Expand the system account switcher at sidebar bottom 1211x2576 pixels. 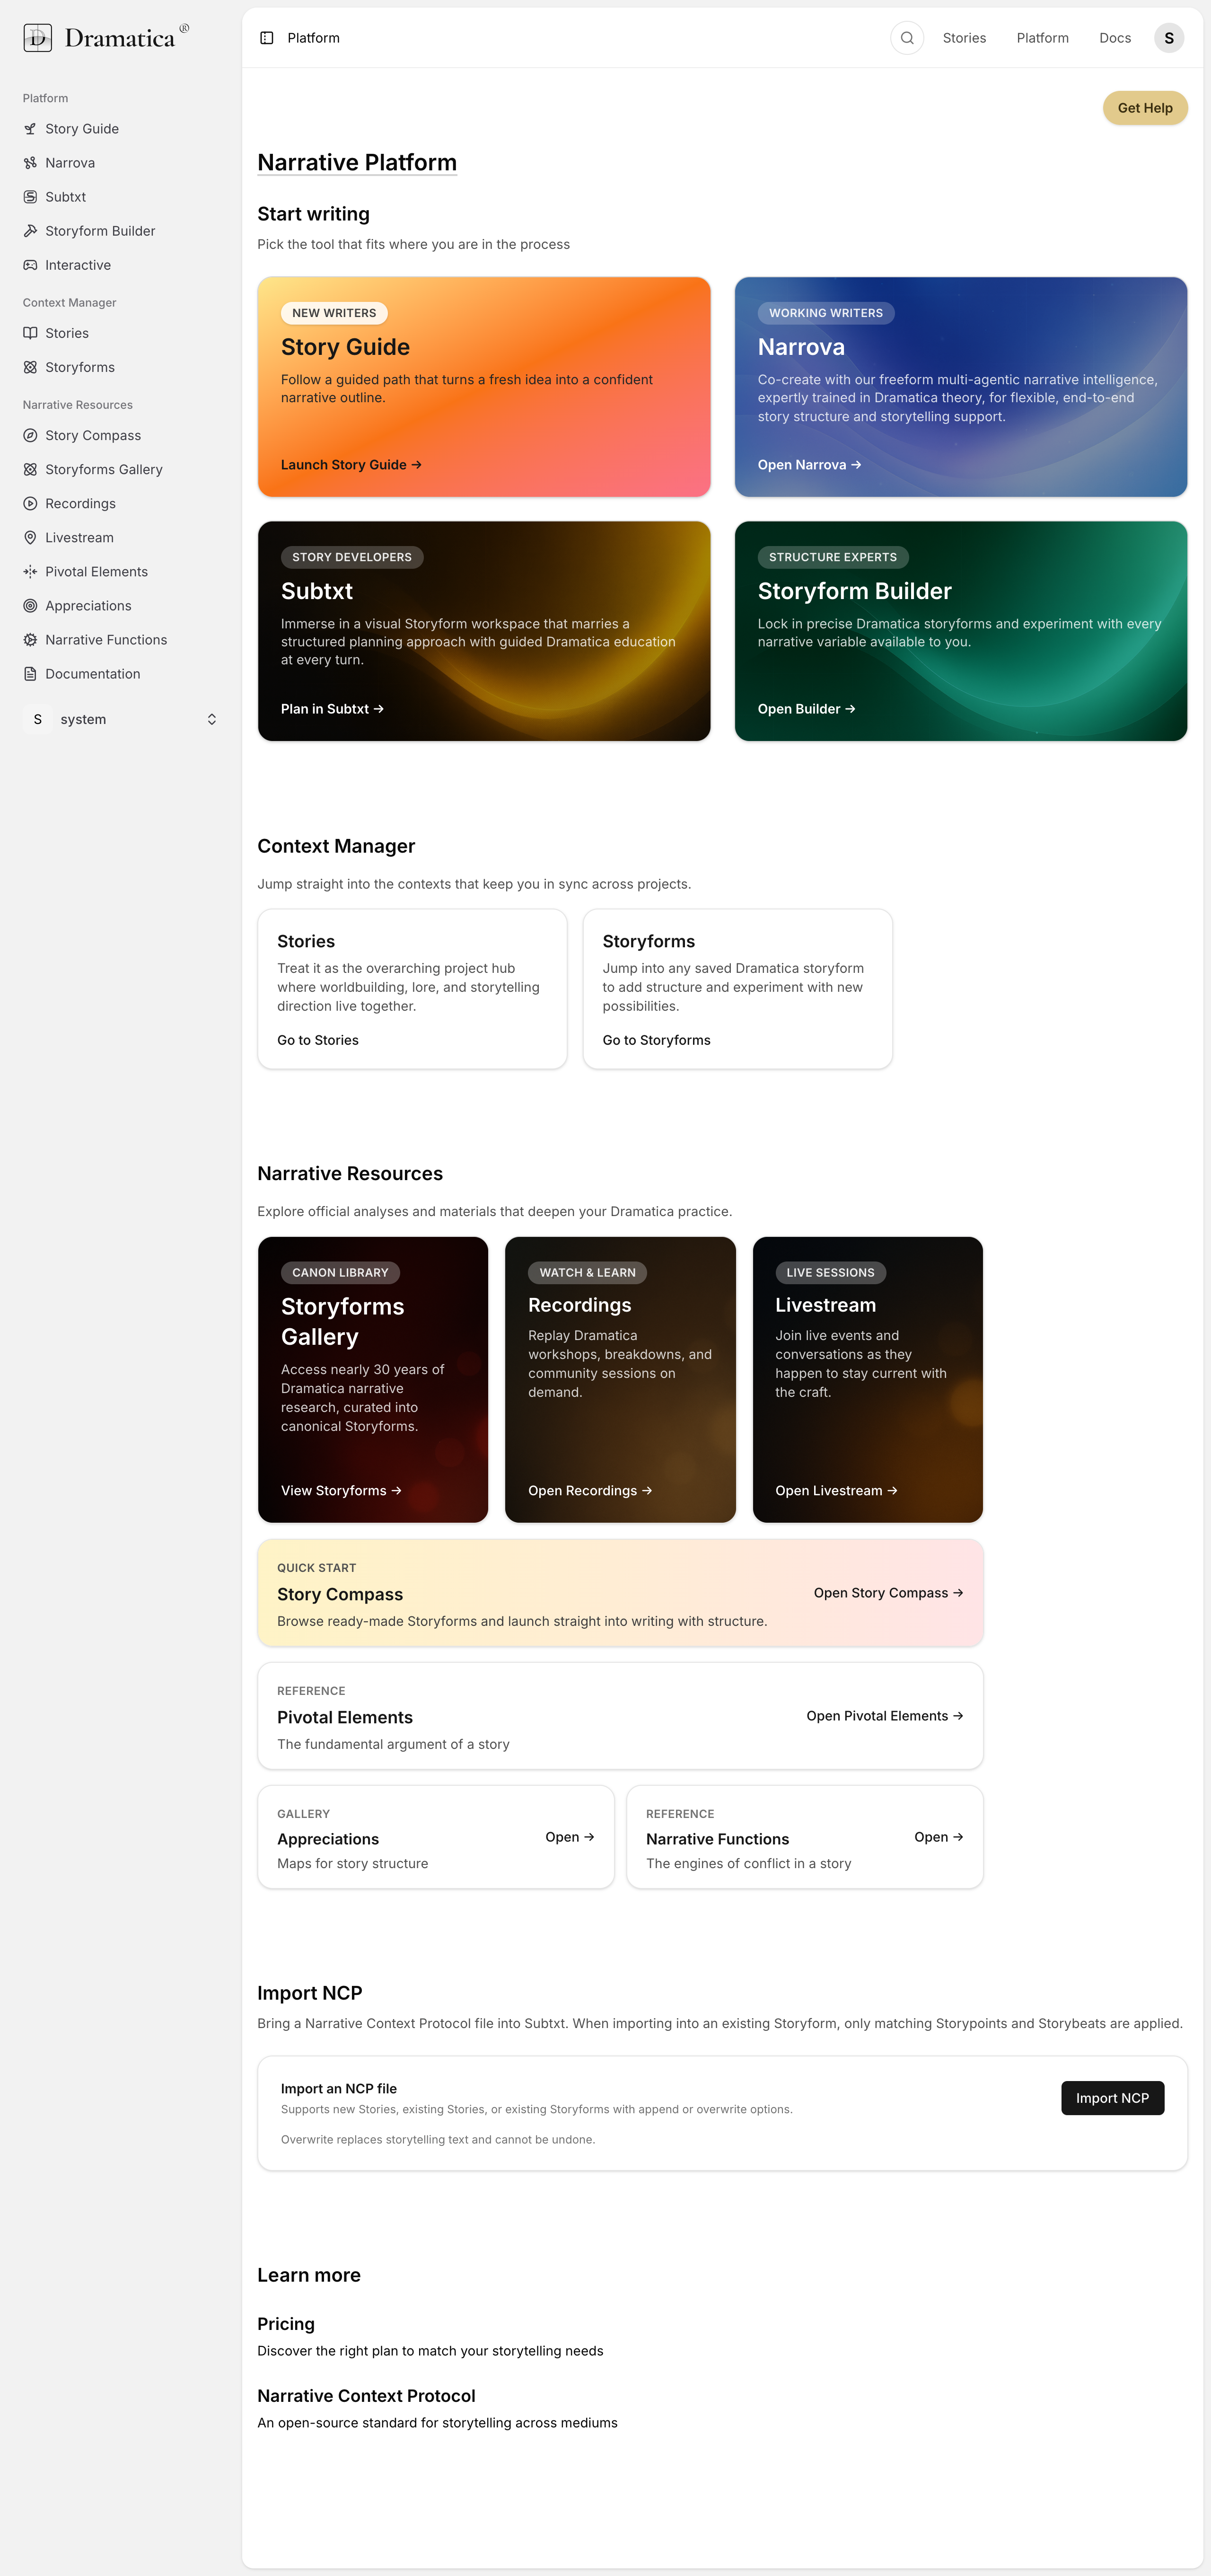[x=120, y=719]
